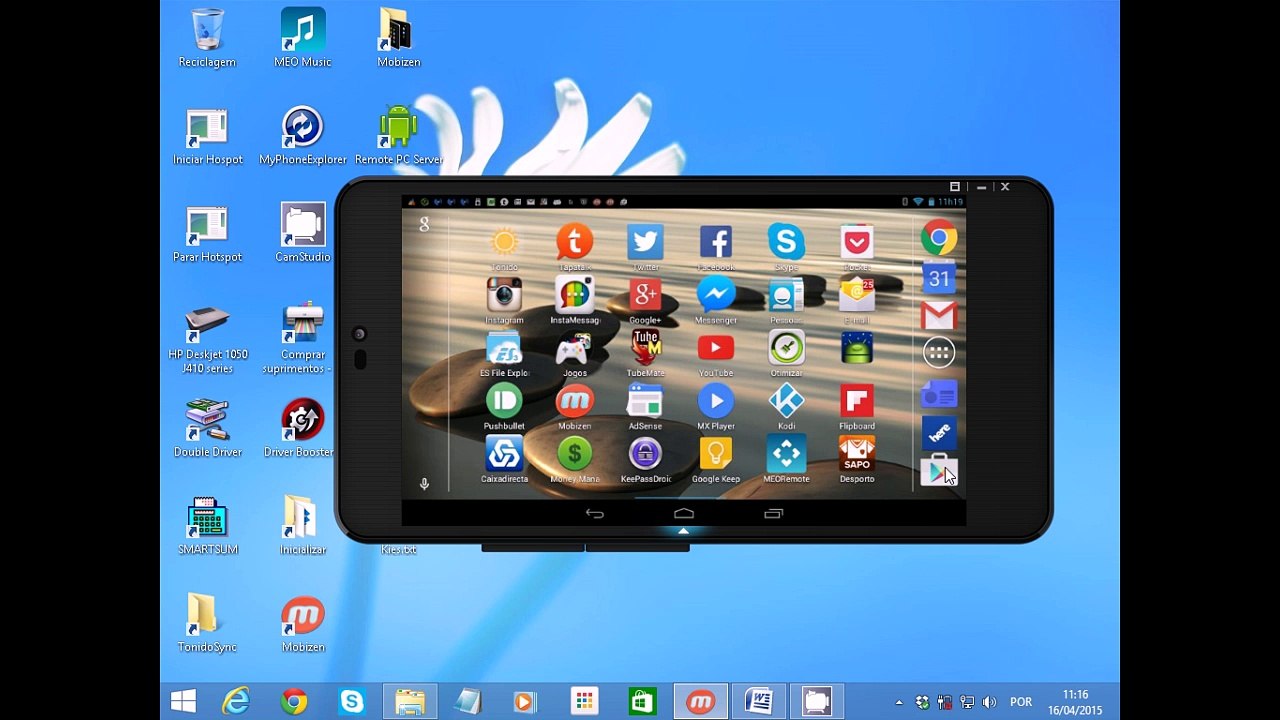Open the POR language selector

(1021, 702)
